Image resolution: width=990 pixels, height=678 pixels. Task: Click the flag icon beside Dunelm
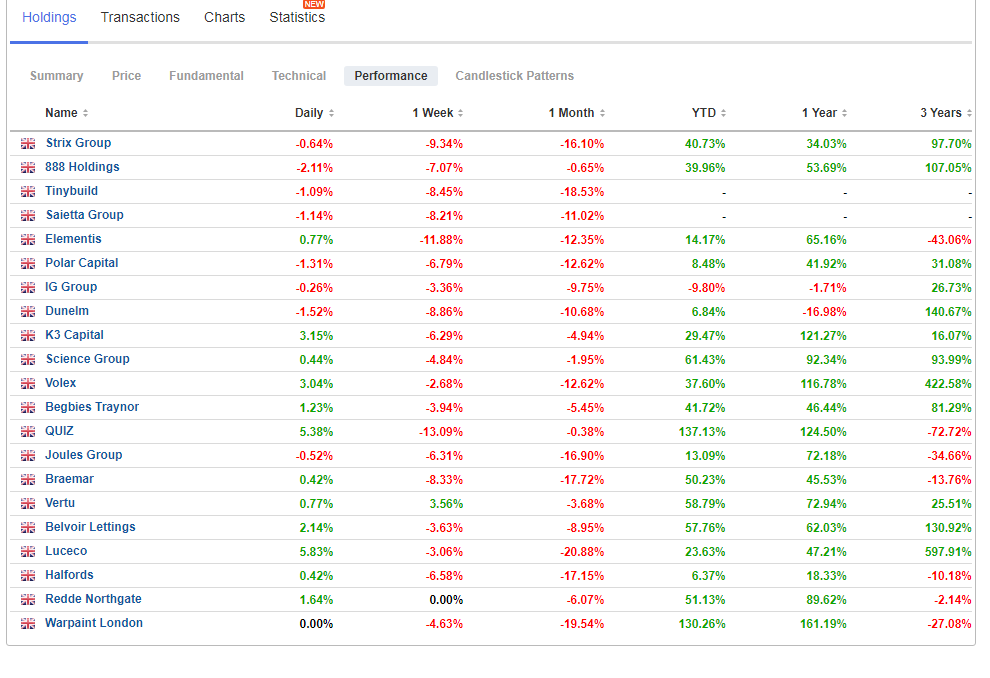(x=28, y=311)
